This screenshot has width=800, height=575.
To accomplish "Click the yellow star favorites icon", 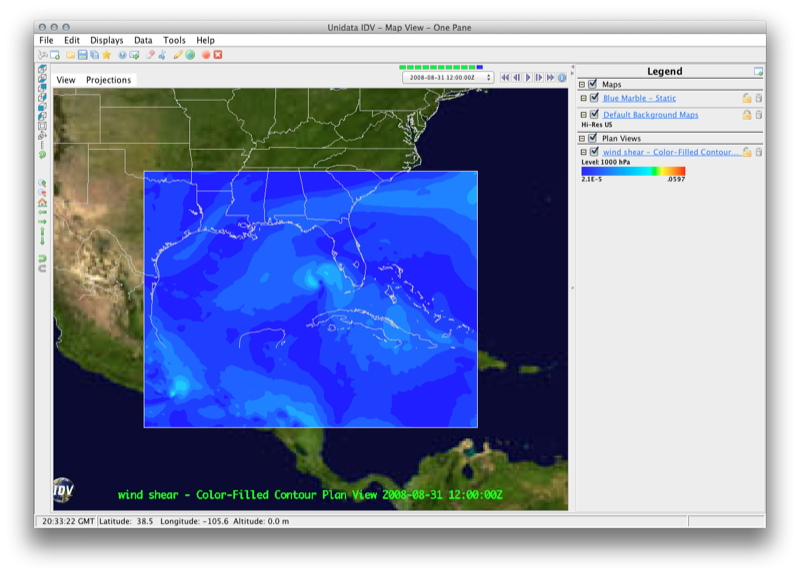I will 106,55.
